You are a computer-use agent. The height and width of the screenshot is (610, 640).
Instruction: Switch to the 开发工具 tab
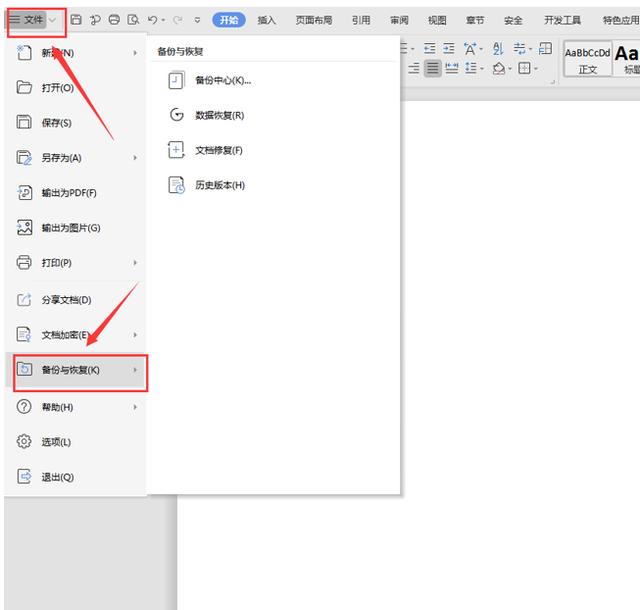click(x=562, y=20)
